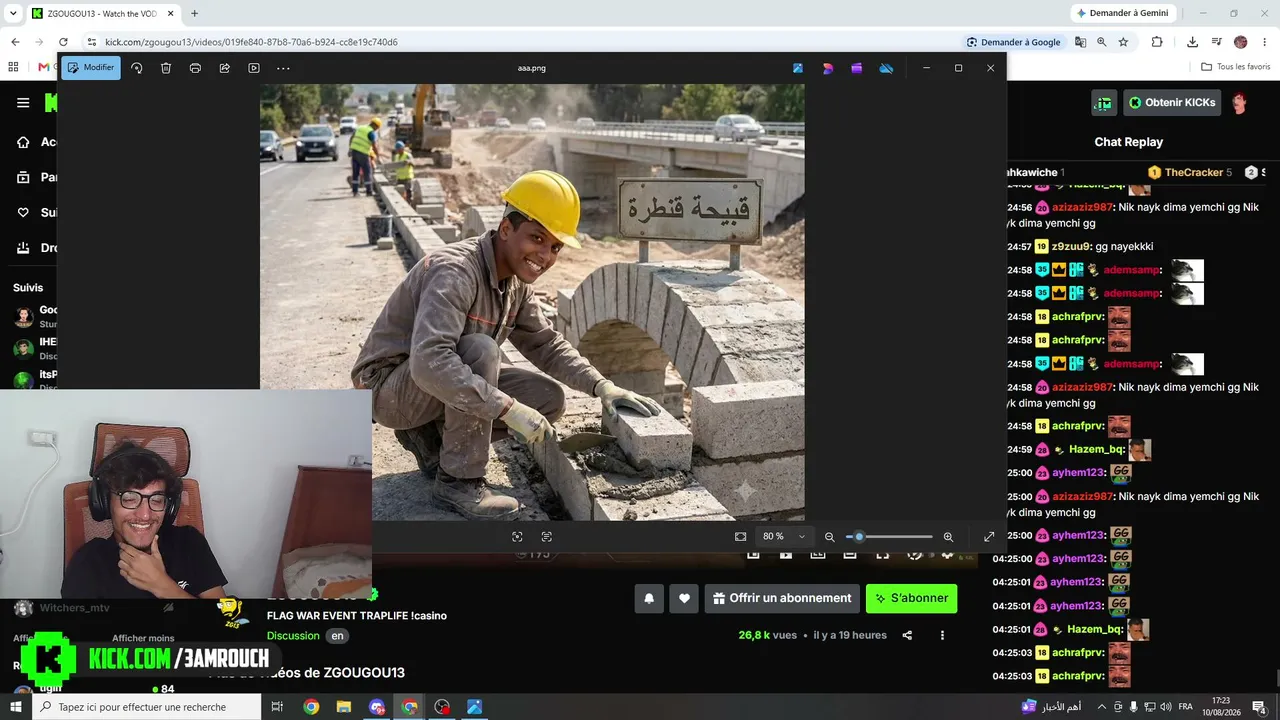
Task: Share the video using the share icon
Action: [x=907, y=635]
